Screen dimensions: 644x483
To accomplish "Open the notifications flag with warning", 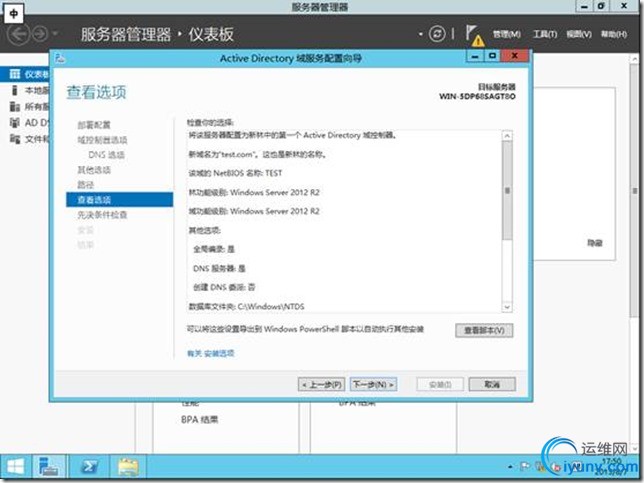I will [x=474, y=35].
